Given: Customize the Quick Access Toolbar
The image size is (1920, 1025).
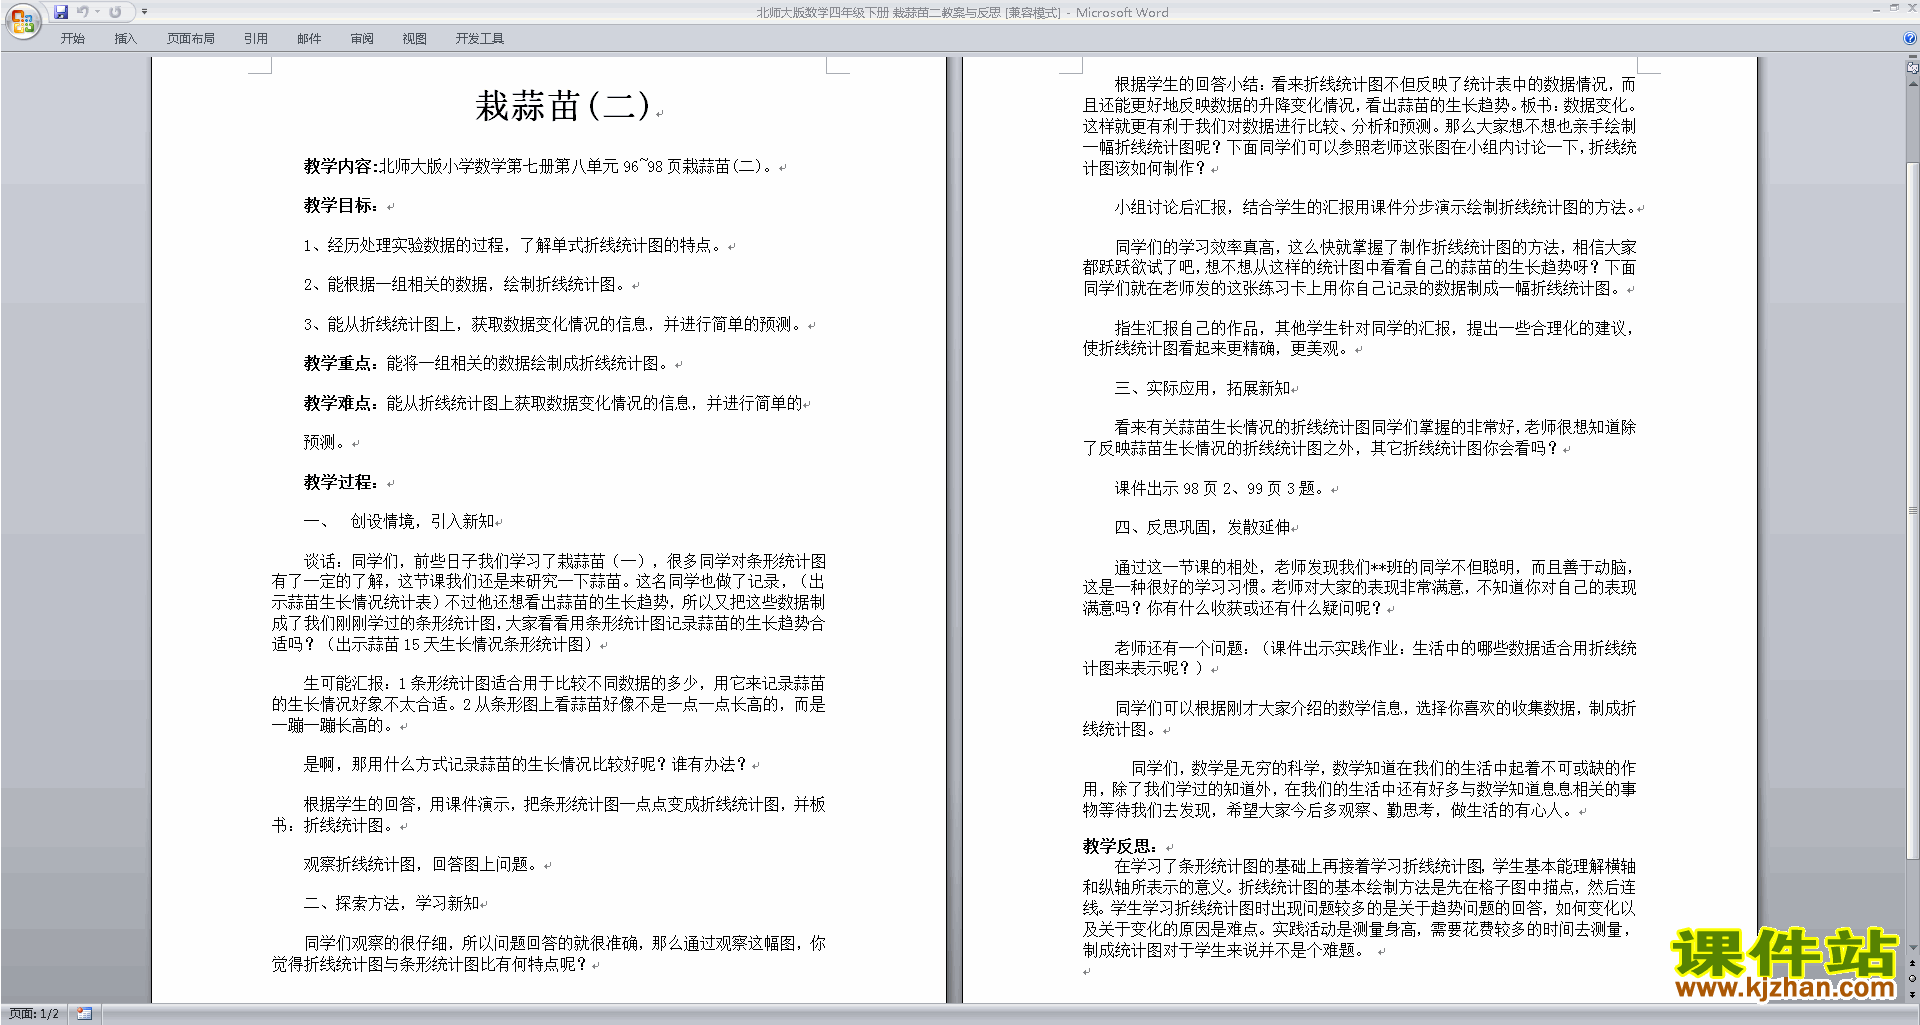Looking at the screenshot, I should point(144,12).
